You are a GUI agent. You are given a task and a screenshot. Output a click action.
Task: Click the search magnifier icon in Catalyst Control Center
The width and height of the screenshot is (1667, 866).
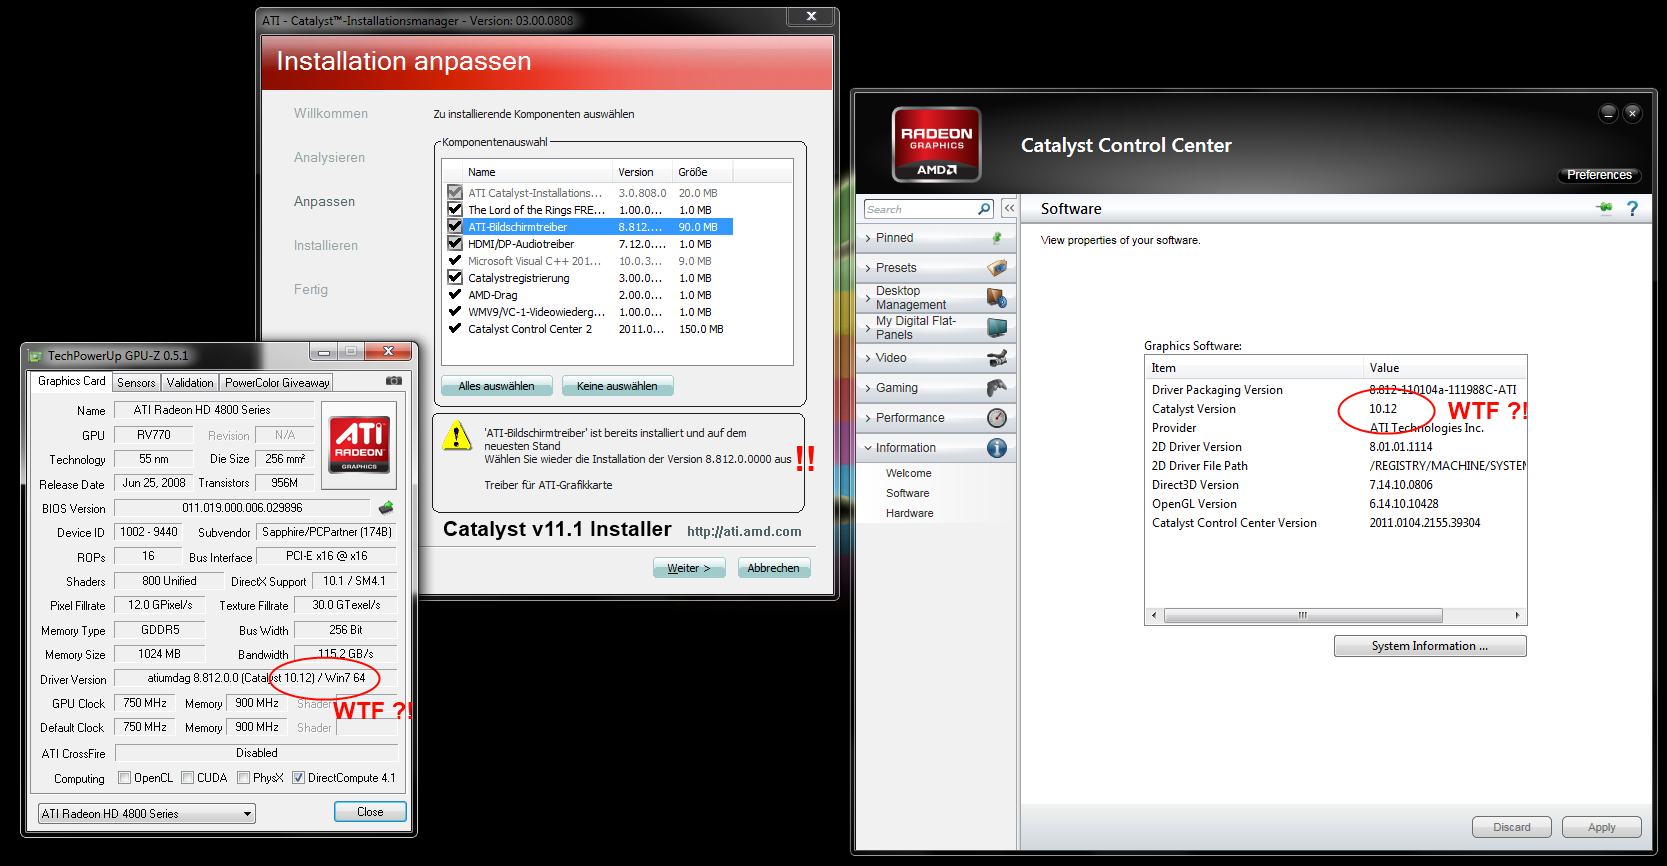pos(984,209)
